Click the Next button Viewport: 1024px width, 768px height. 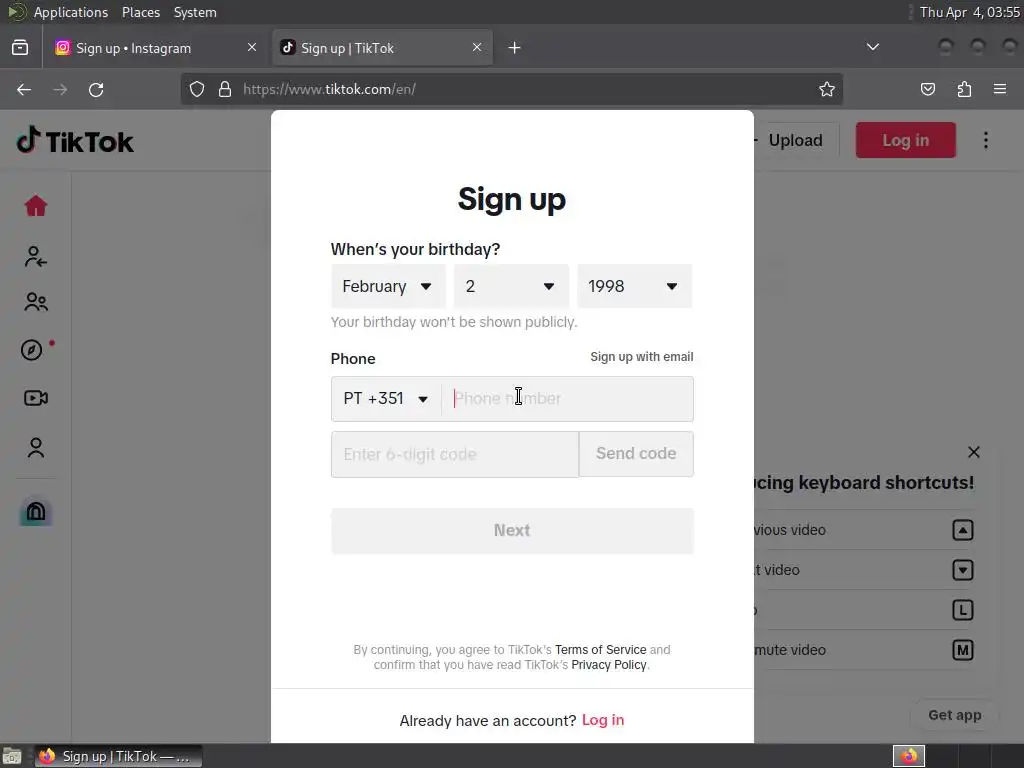[512, 530]
